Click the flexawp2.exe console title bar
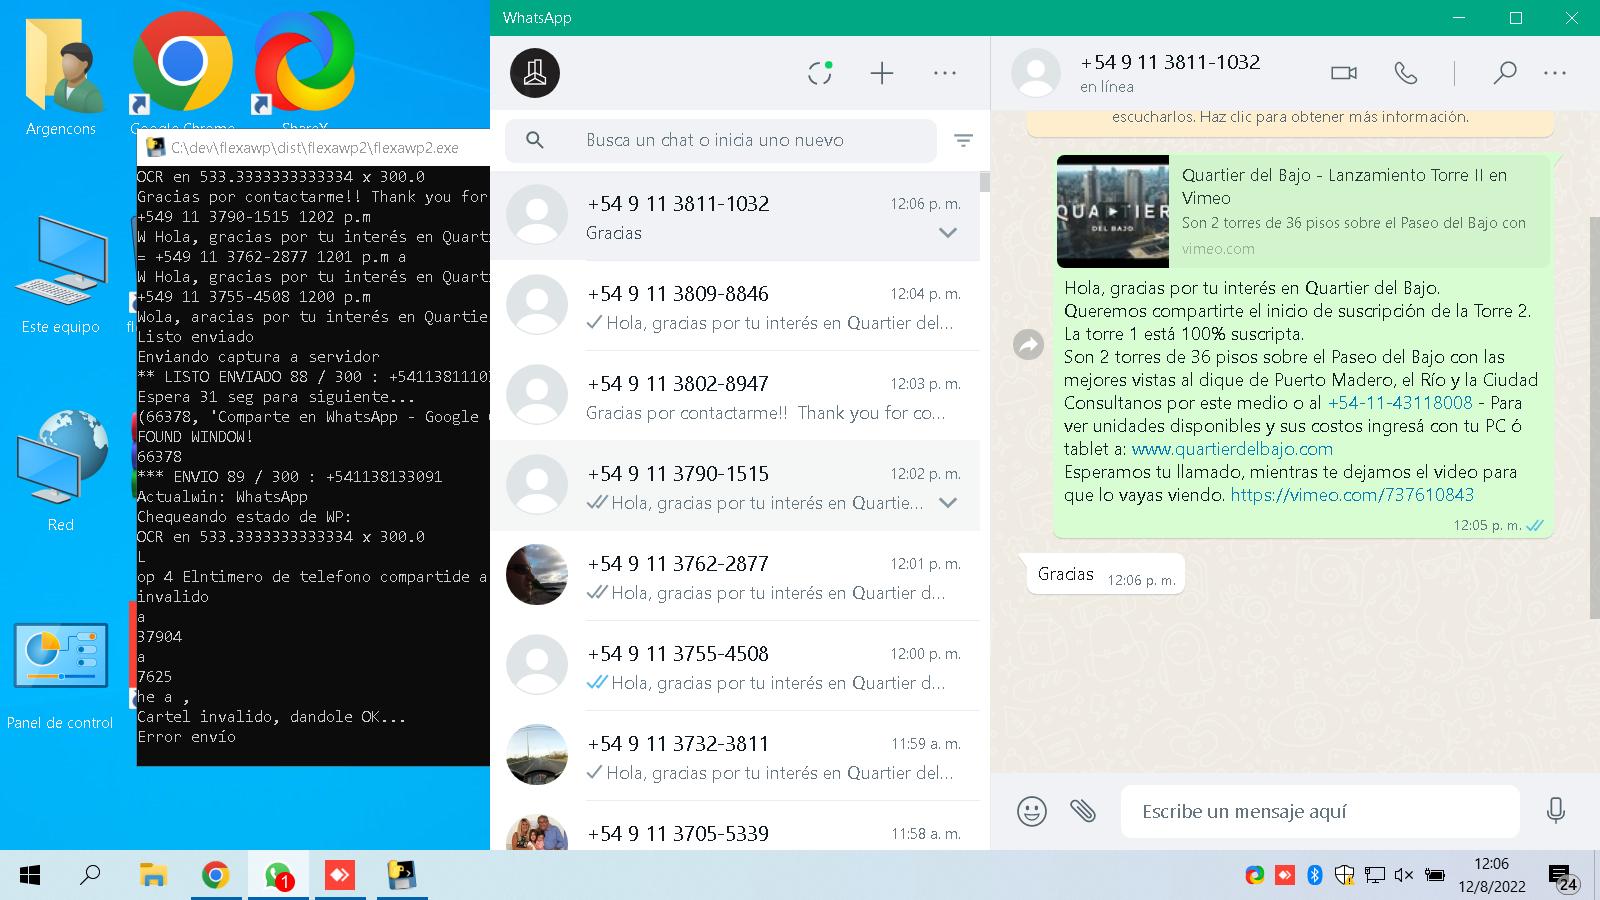Screen dimensions: 1600x900 (x=314, y=148)
